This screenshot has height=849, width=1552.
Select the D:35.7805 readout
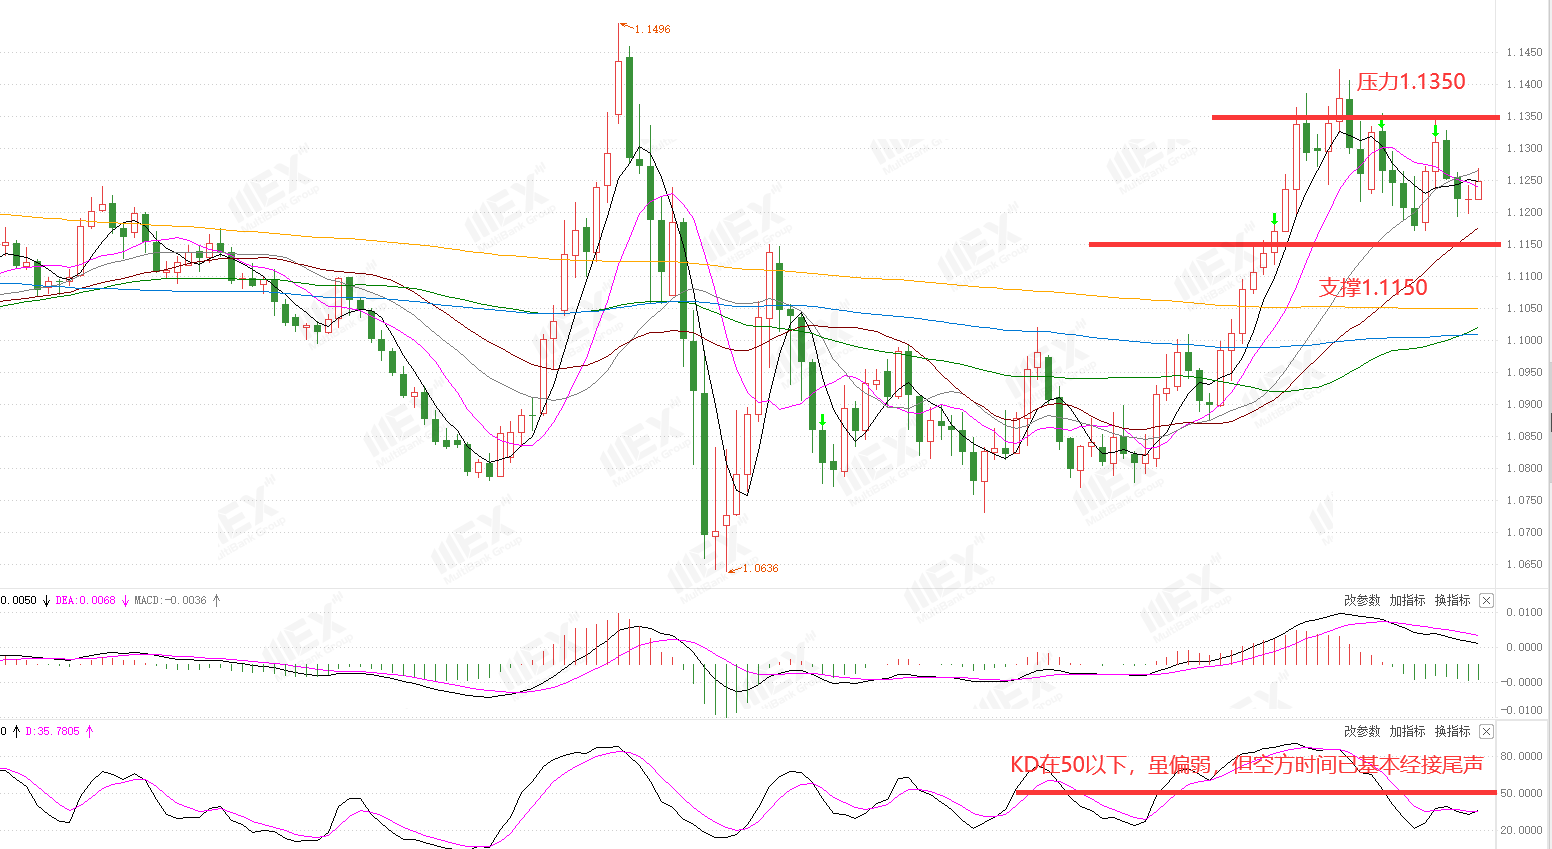coord(52,731)
